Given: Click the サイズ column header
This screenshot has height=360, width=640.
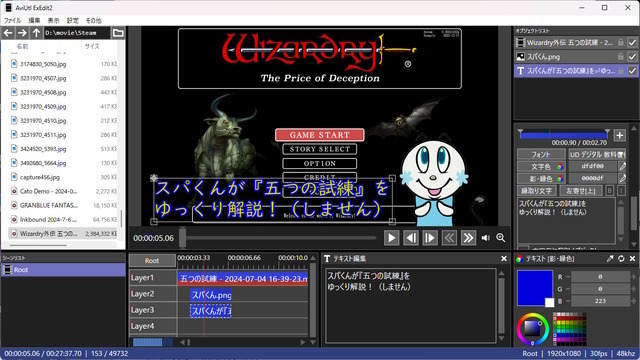Looking at the screenshot, I should [92, 46].
